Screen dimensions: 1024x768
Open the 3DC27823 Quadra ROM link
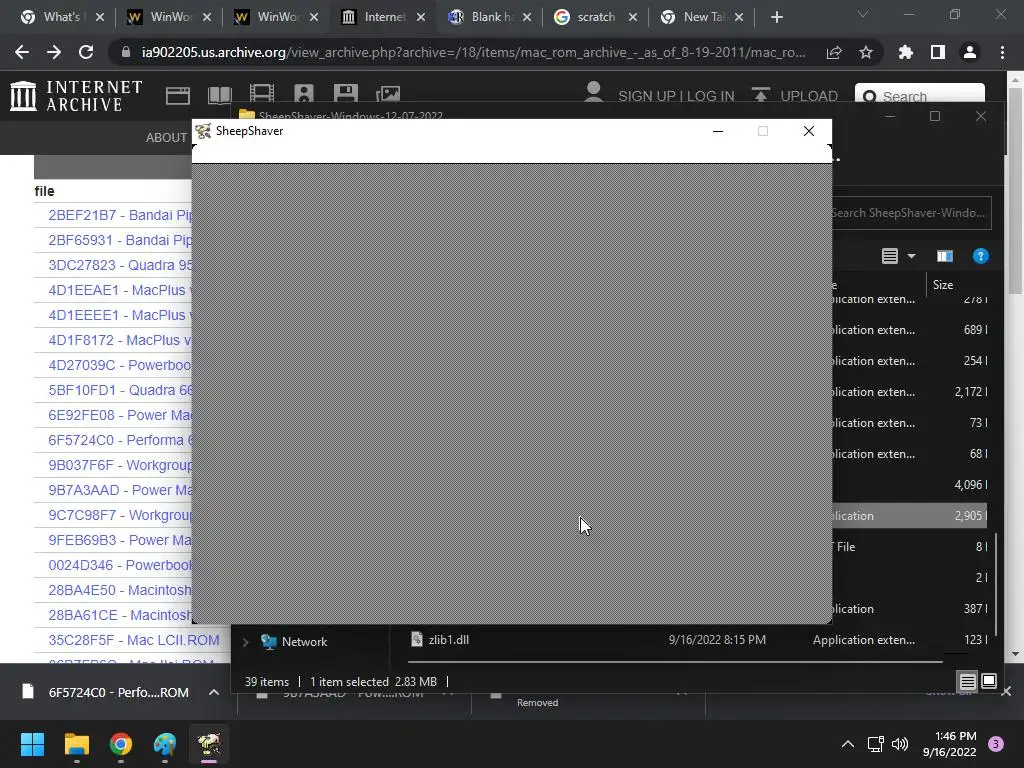pos(120,265)
